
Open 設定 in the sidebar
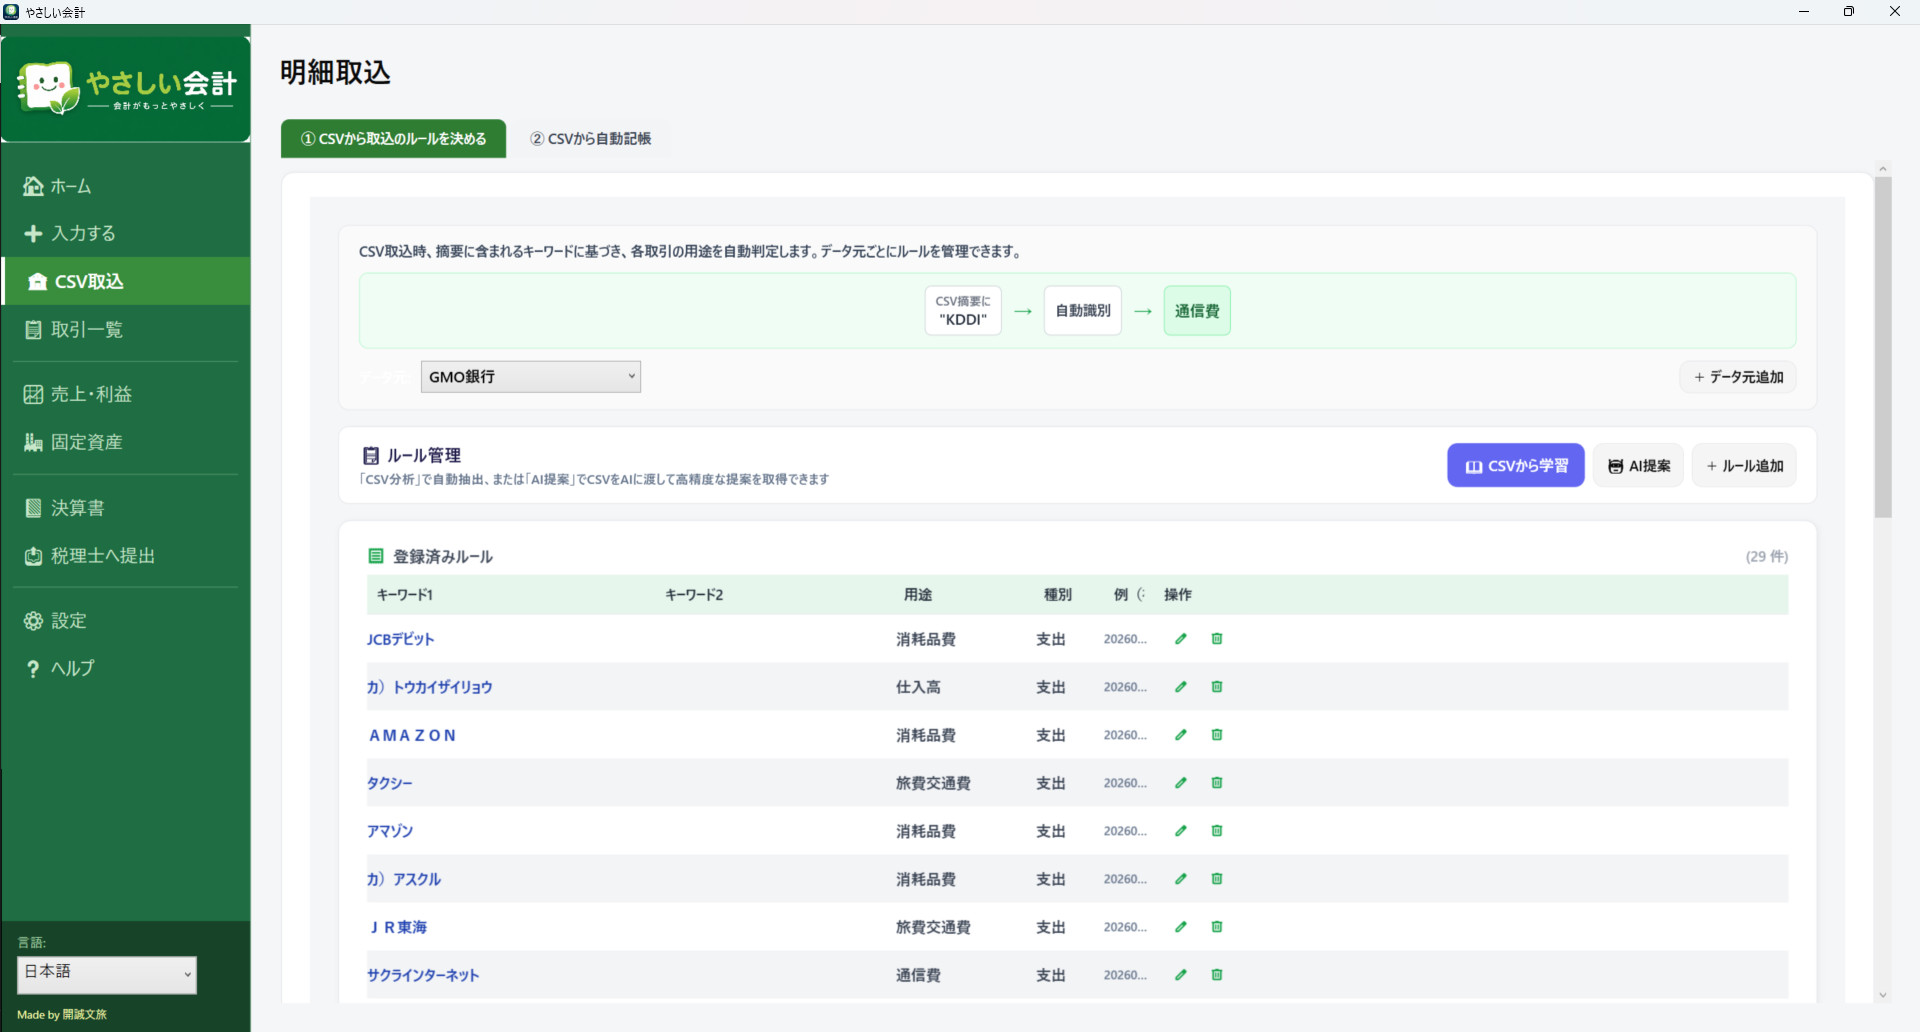pyautogui.click(x=126, y=621)
